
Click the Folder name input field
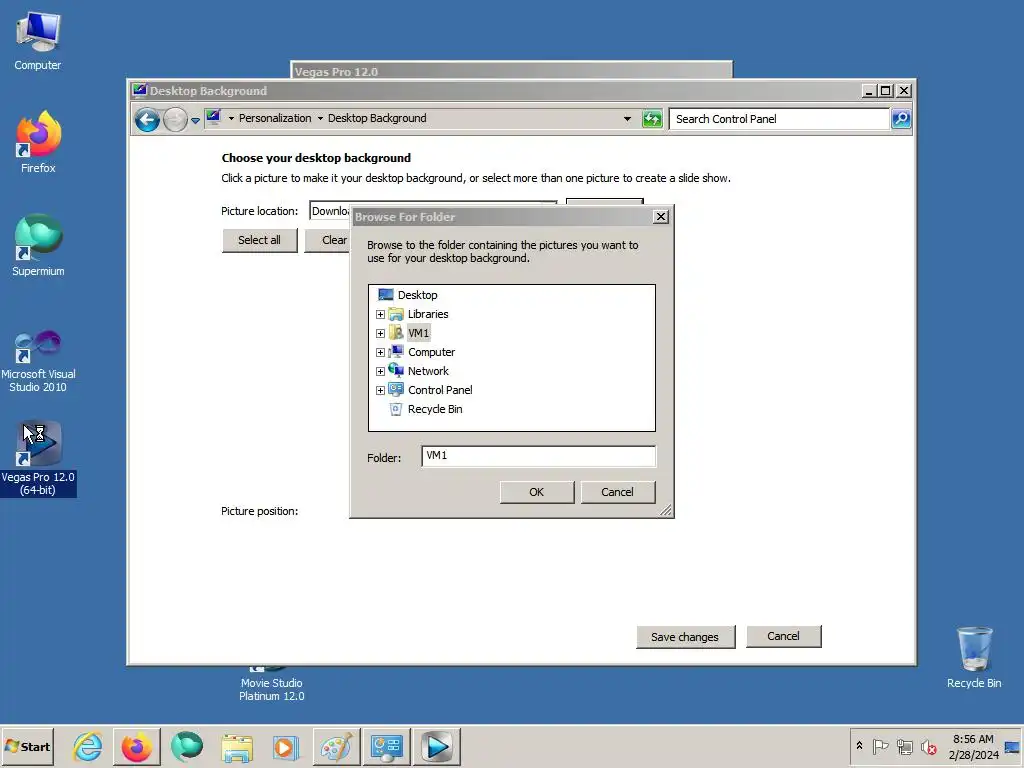pos(538,456)
